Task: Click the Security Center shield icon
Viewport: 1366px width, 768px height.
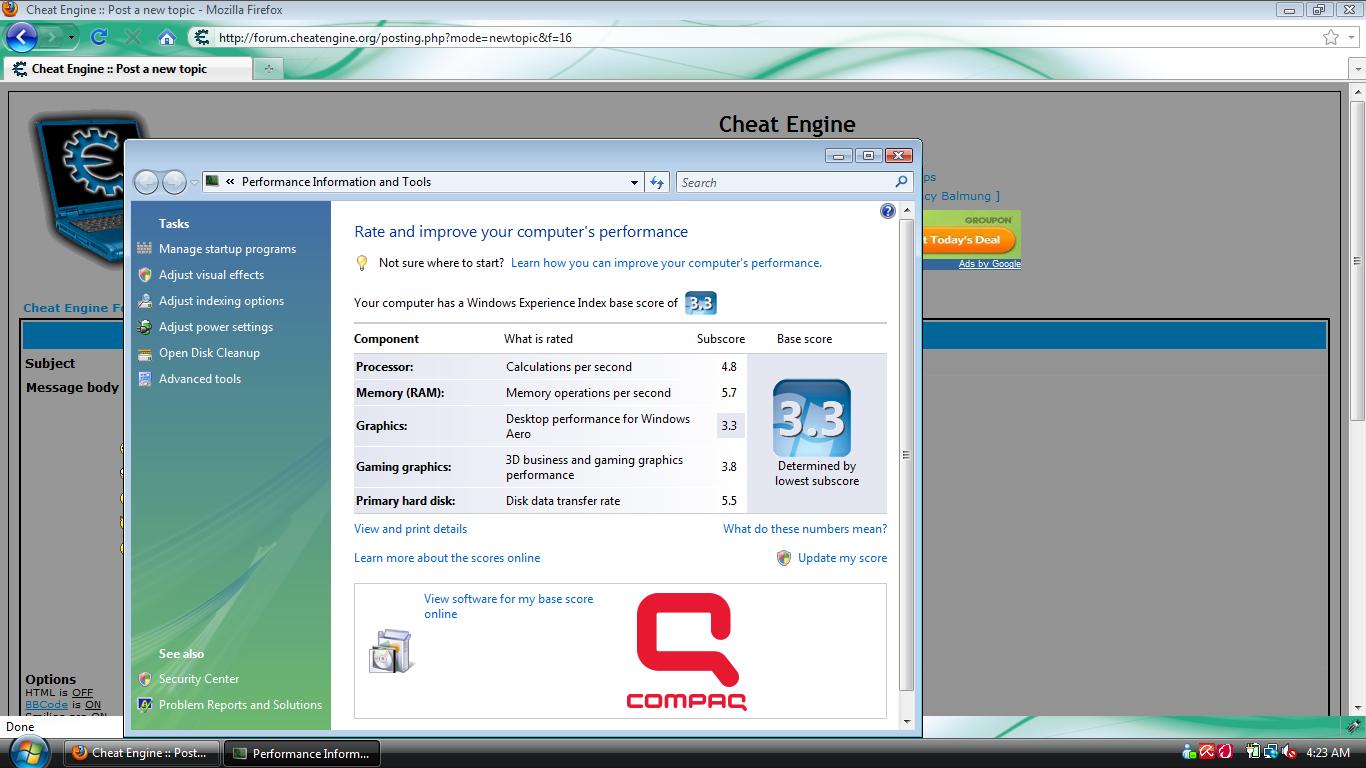Action: tap(145, 679)
